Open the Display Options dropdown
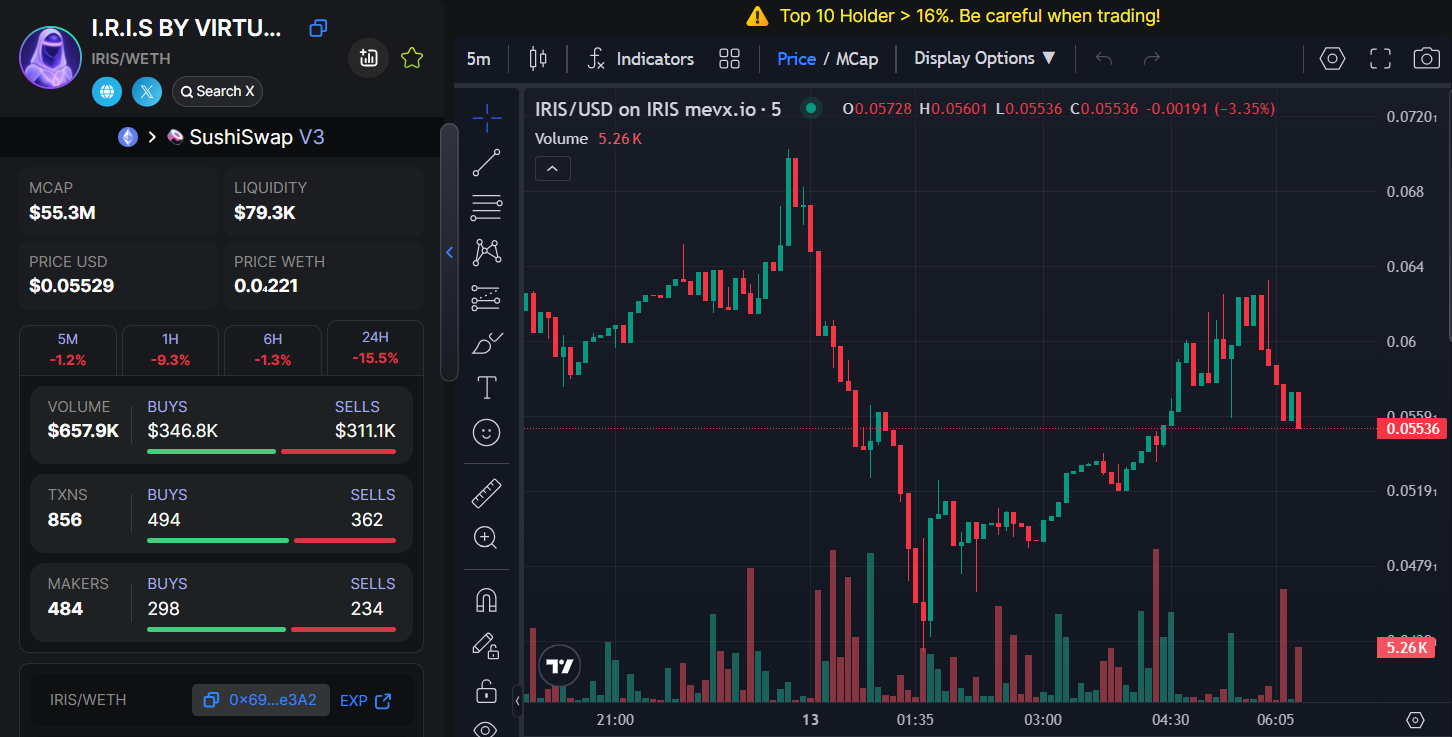This screenshot has height=737, width=1452. [984, 59]
